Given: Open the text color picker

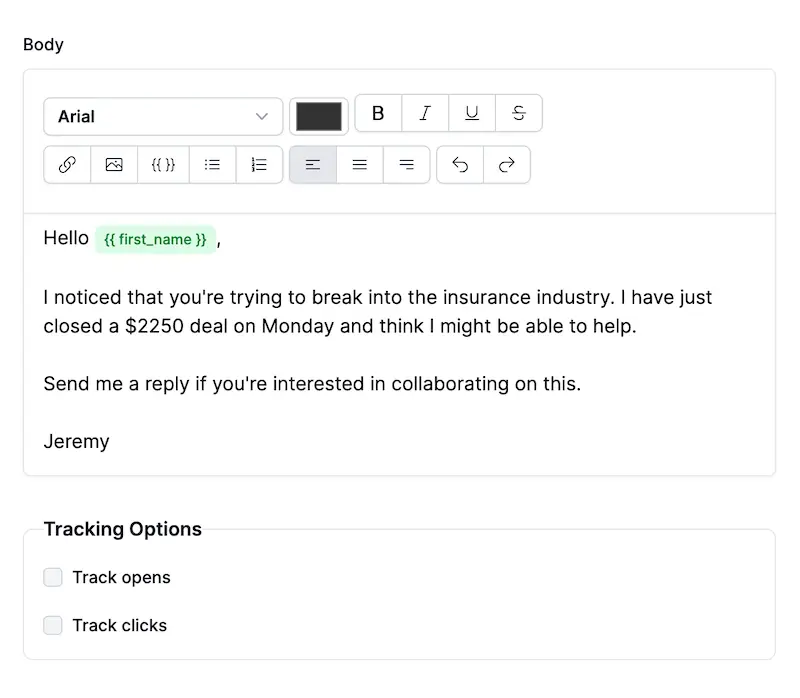Looking at the screenshot, I should (x=318, y=116).
